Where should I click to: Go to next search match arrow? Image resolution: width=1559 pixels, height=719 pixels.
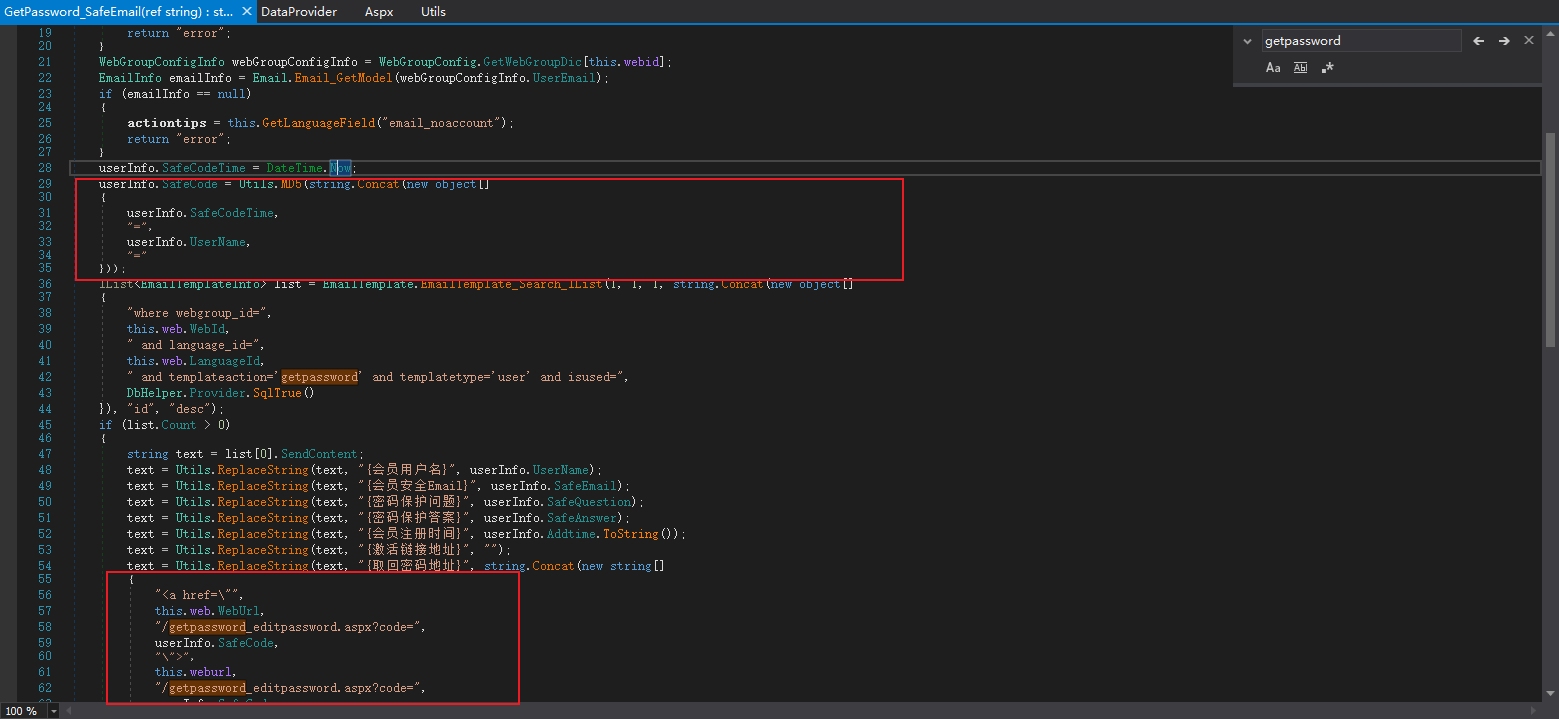1504,41
